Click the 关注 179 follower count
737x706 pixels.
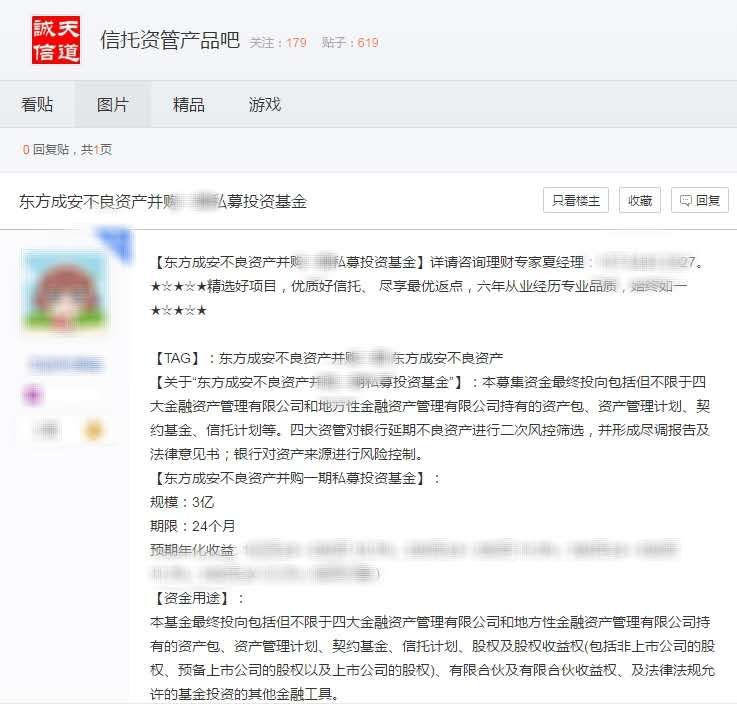(x=278, y=43)
